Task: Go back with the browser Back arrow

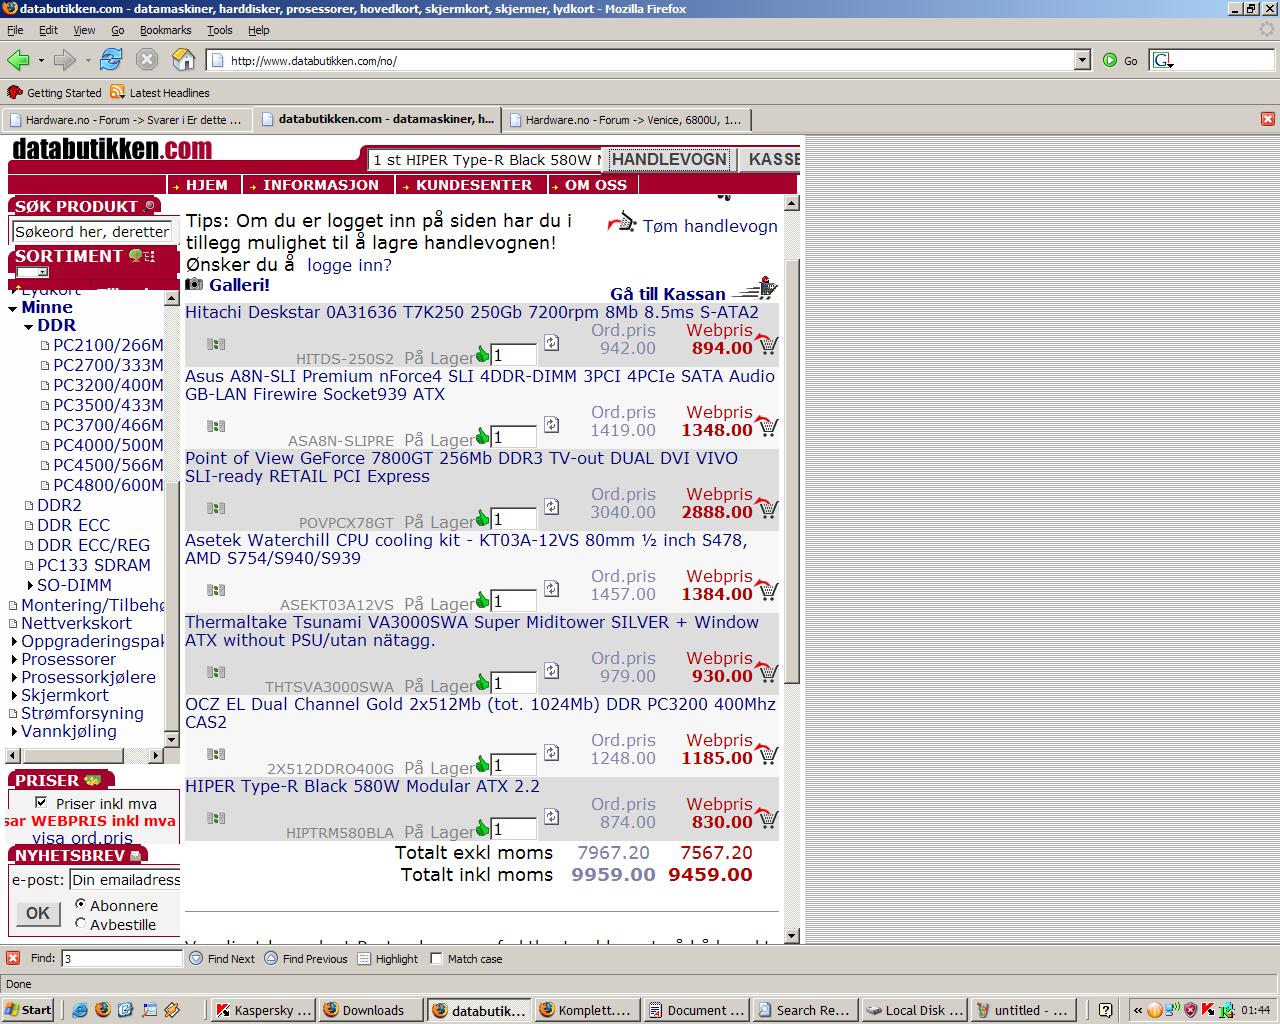Action: point(18,60)
